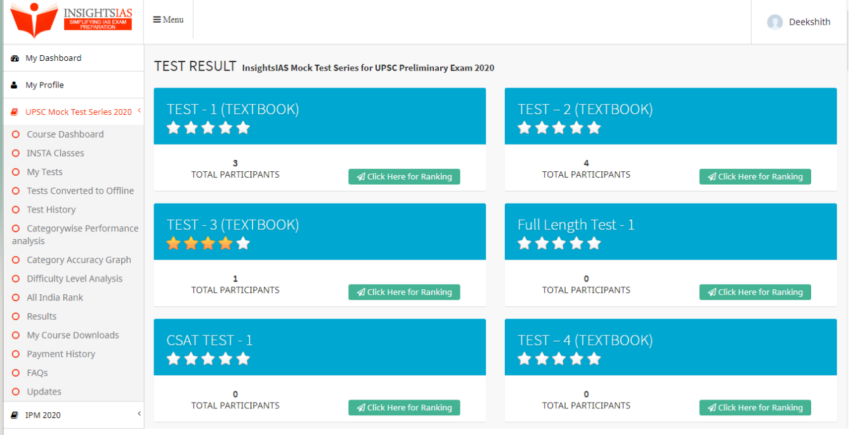This screenshot has width=860, height=435.
Task: Click the InsightsIAS logo
Action: point(71,20)
